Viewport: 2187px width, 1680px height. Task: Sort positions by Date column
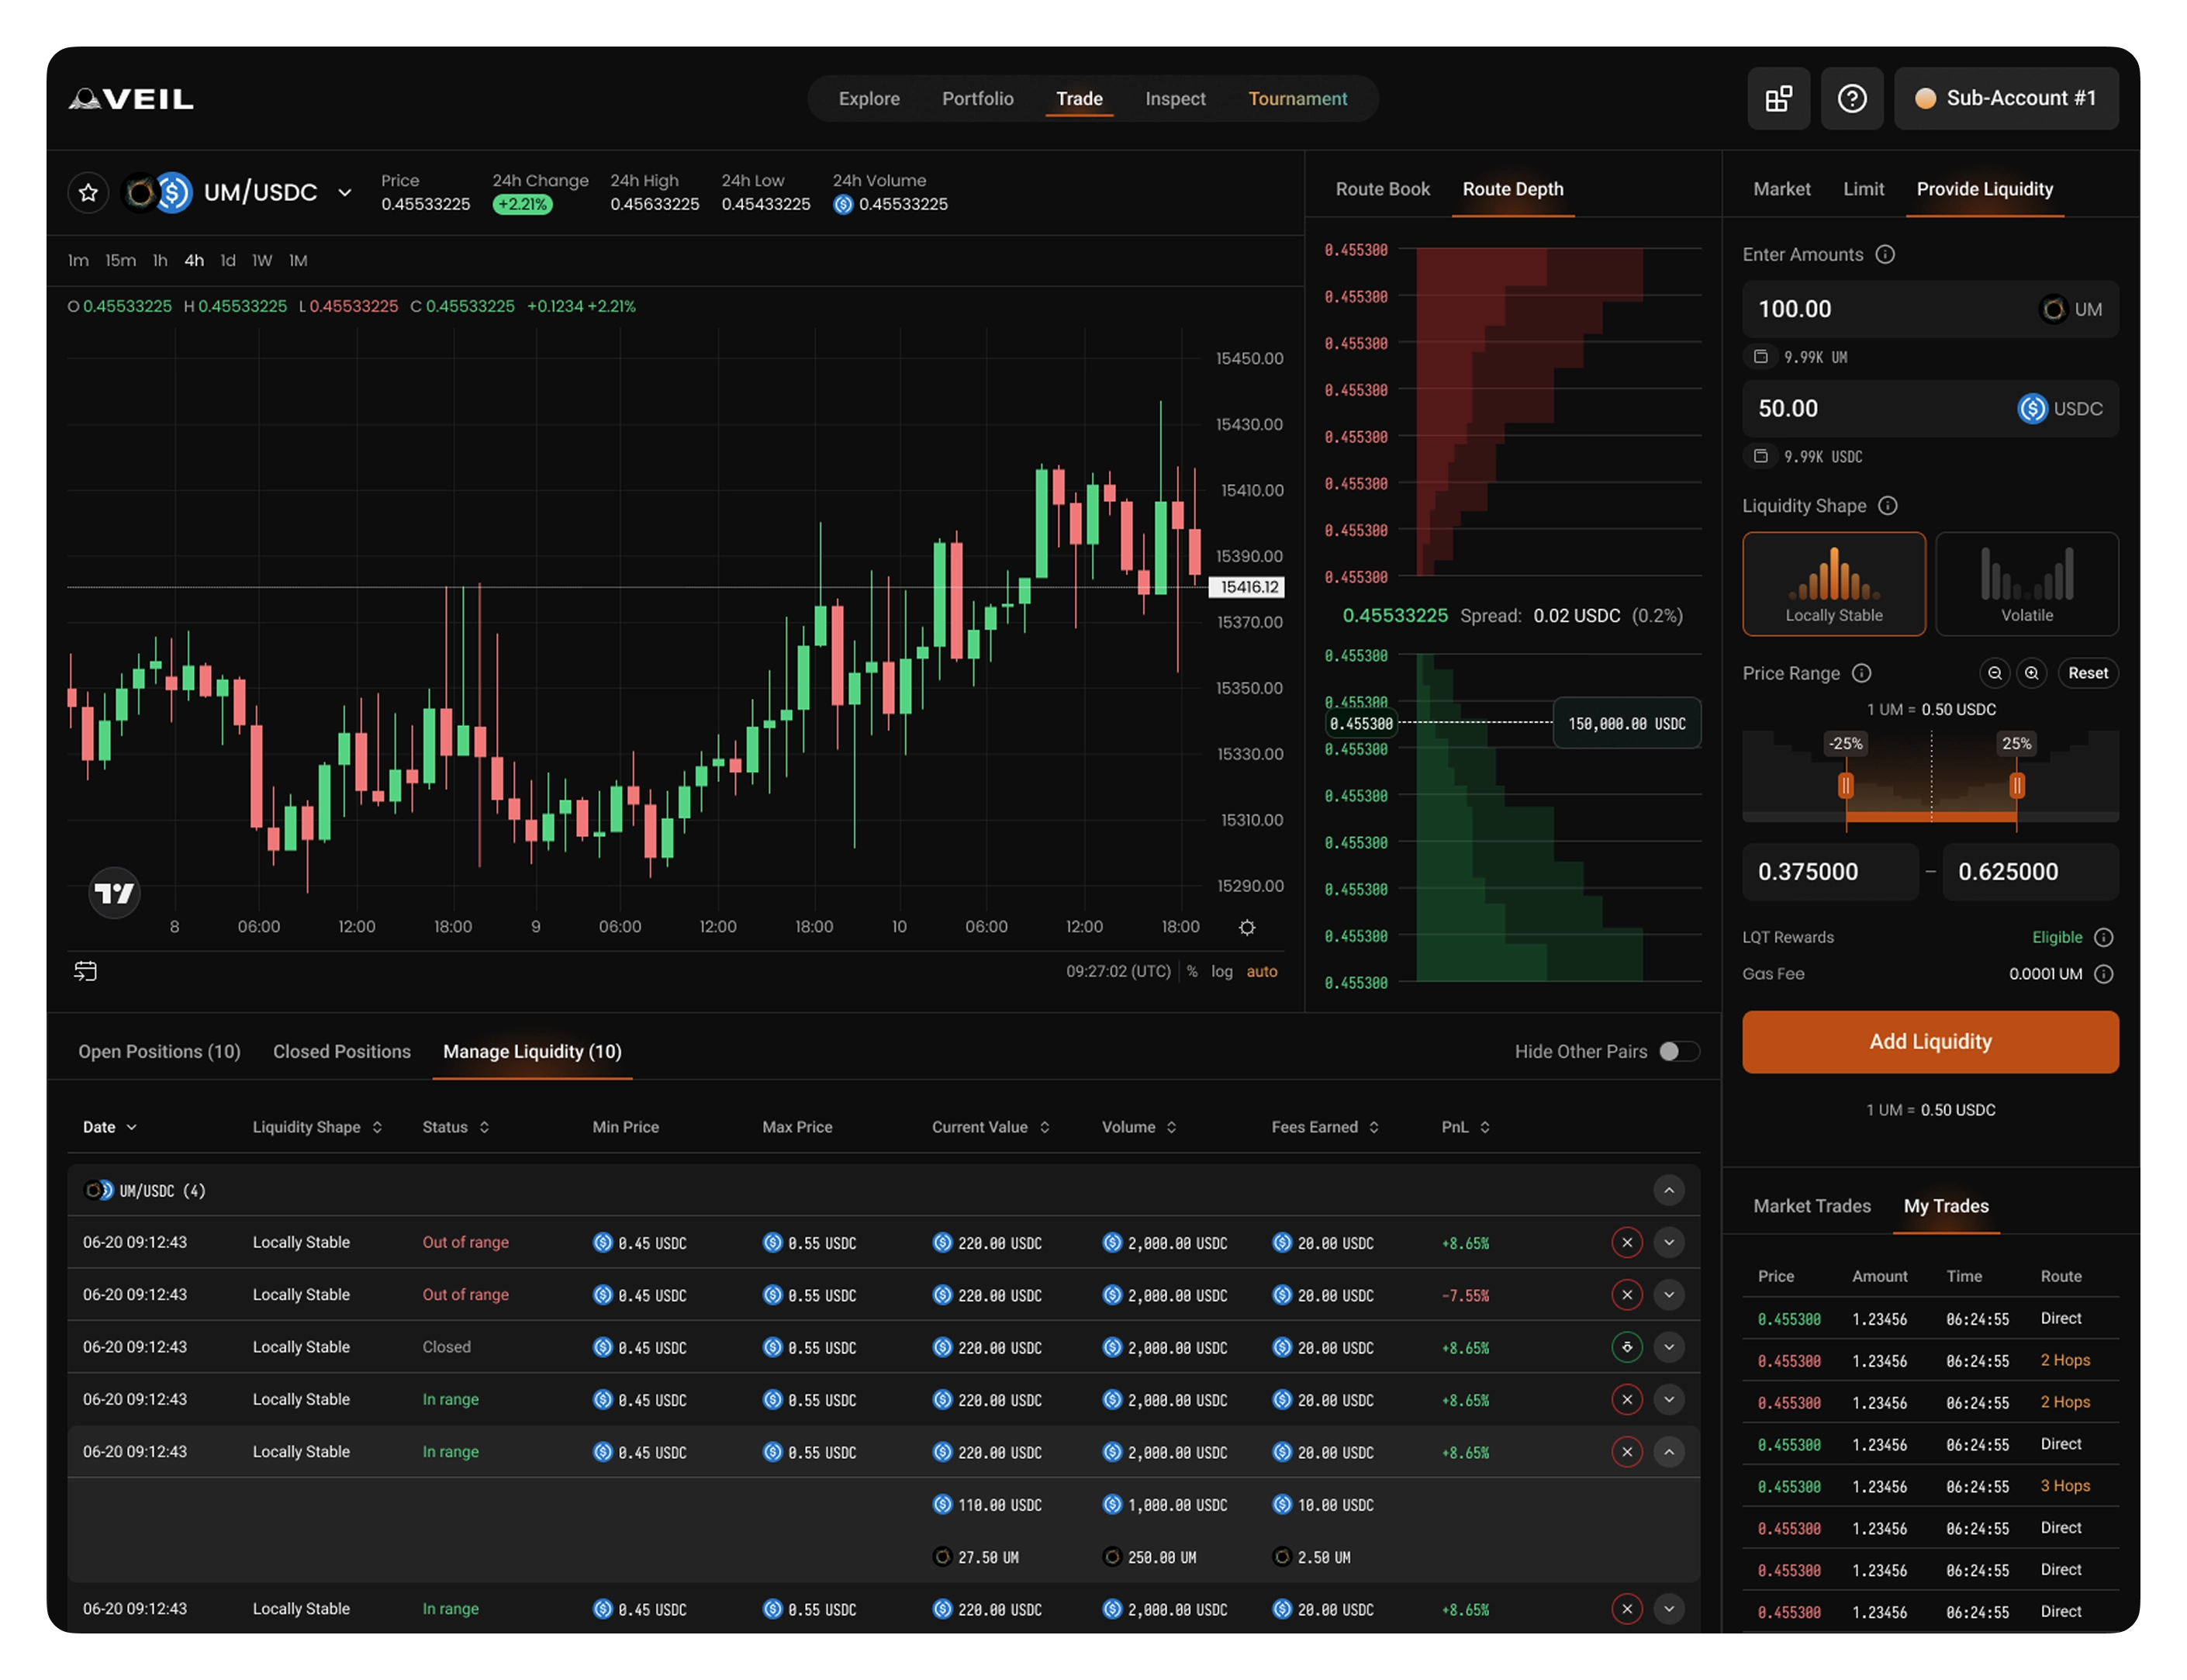pos(109,1127)
